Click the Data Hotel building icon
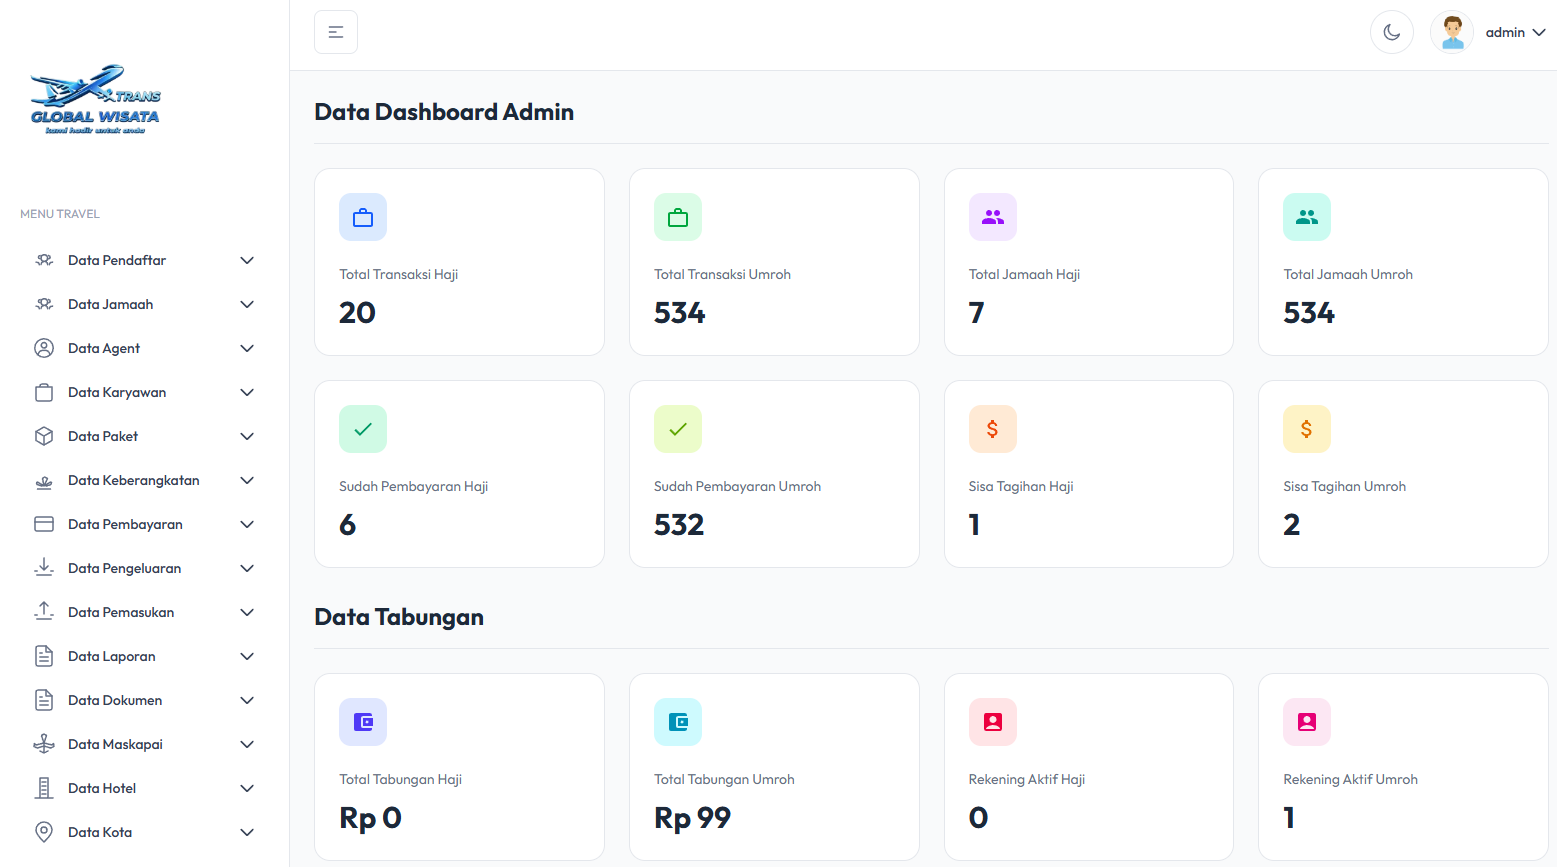The height and width of the screenshot is (867, 1557). (44, 788)
